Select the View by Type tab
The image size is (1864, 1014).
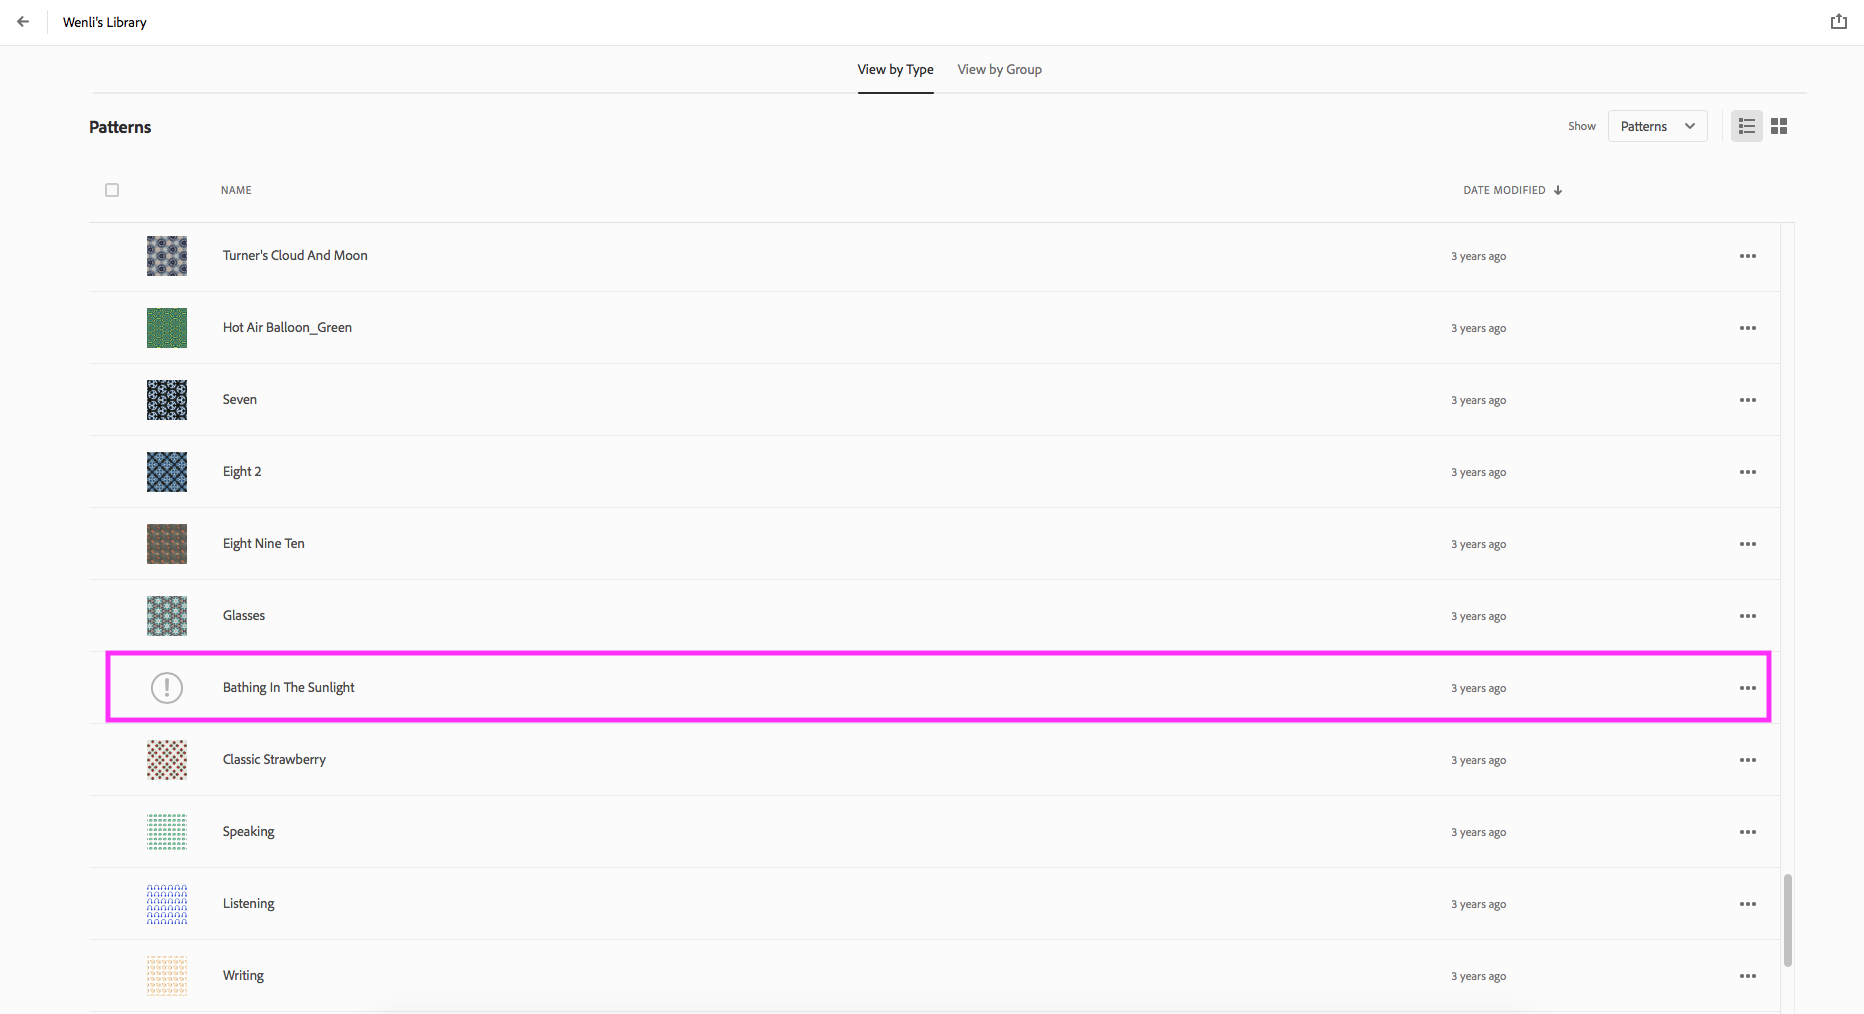coord(895,69)
